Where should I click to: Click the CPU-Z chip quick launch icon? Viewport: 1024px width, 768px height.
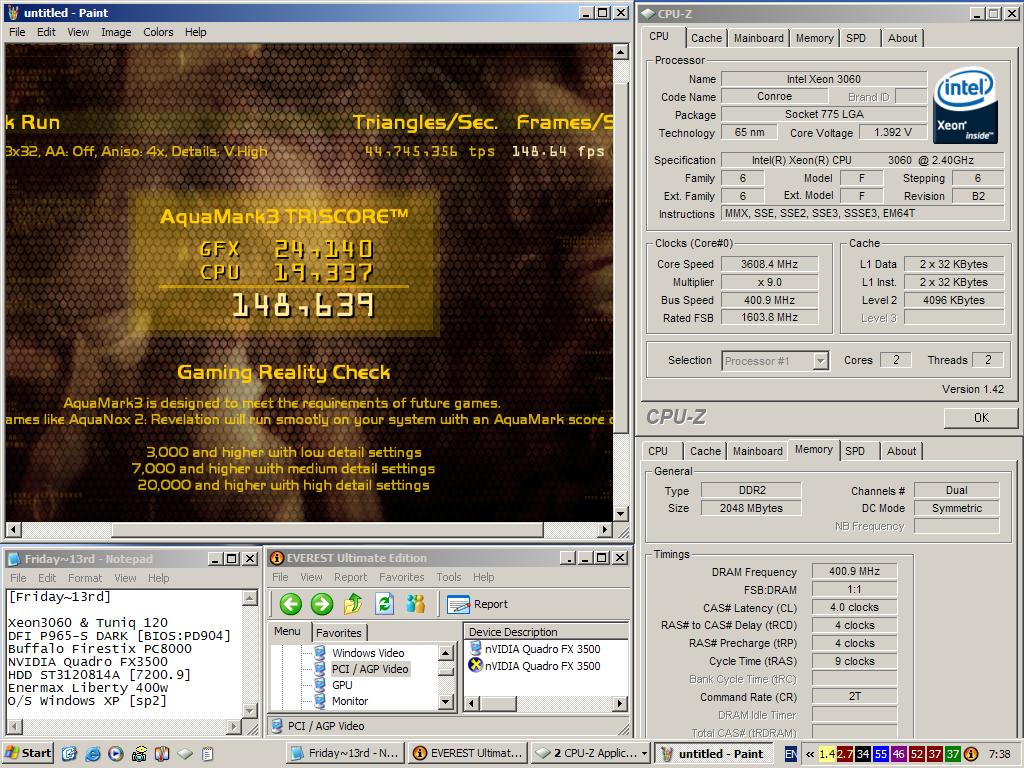[185, 754]
